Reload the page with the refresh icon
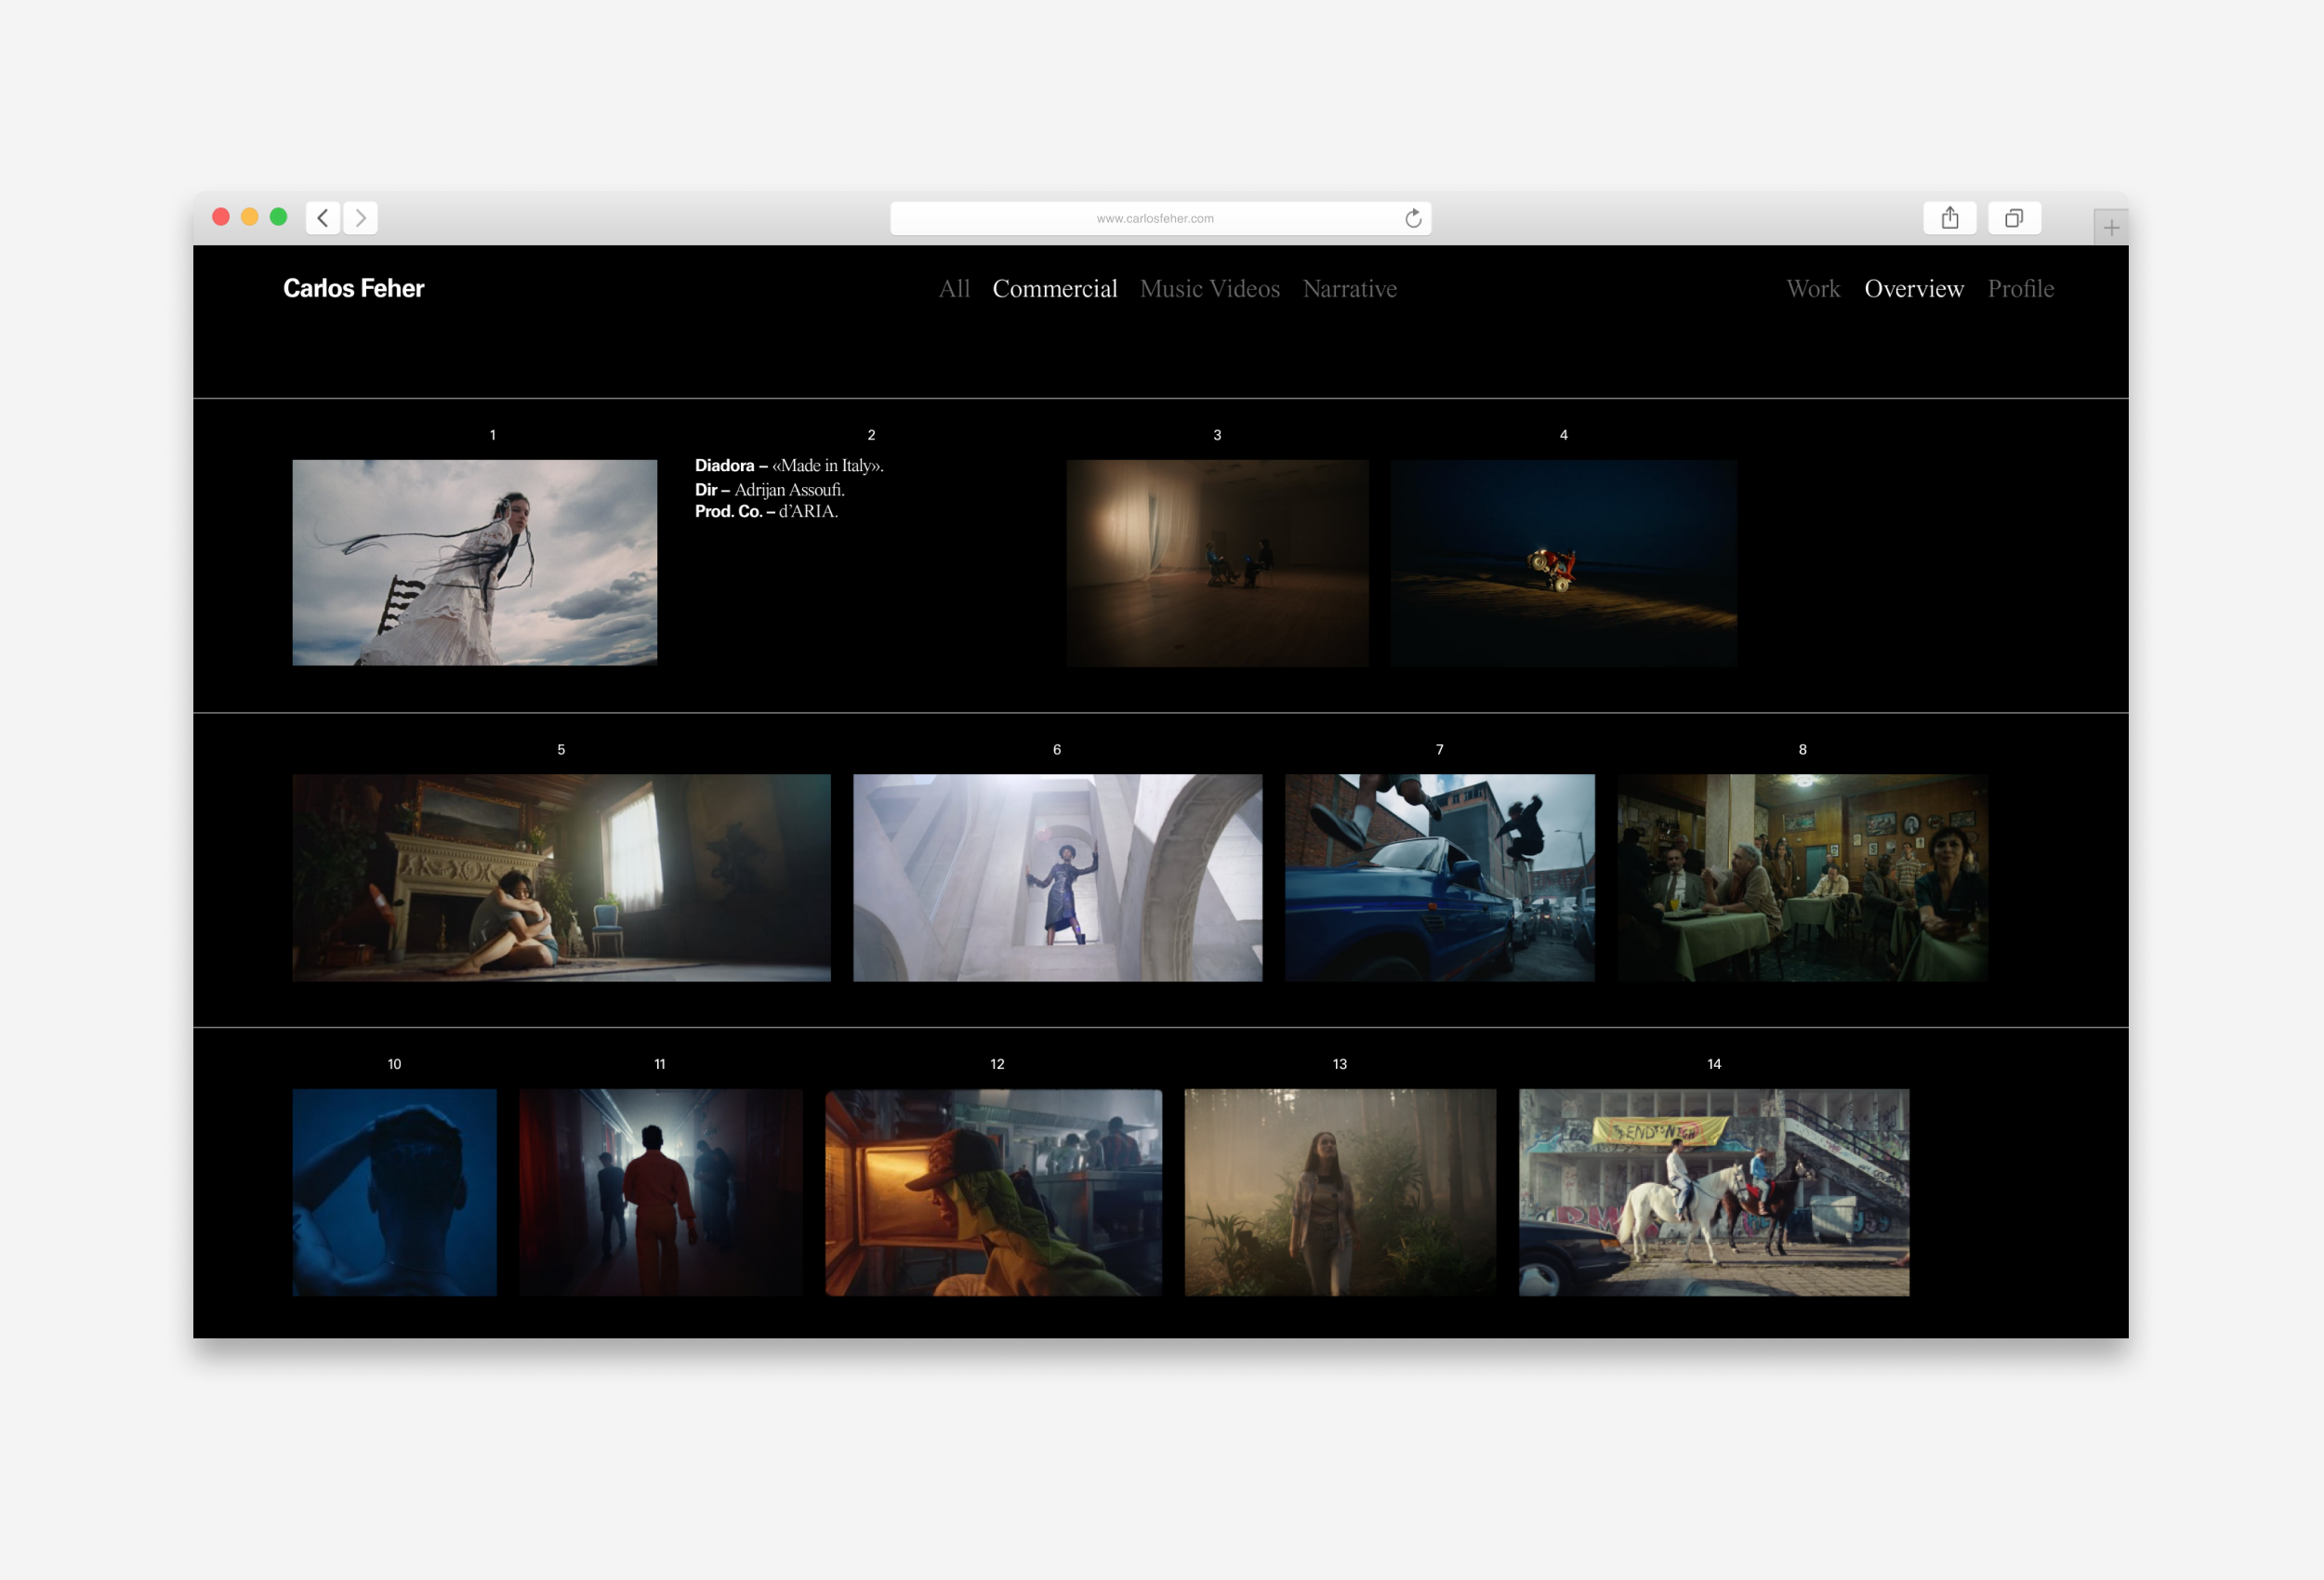The height and width of the screenshot is (1580, 2324). (x=1413, y=218)
